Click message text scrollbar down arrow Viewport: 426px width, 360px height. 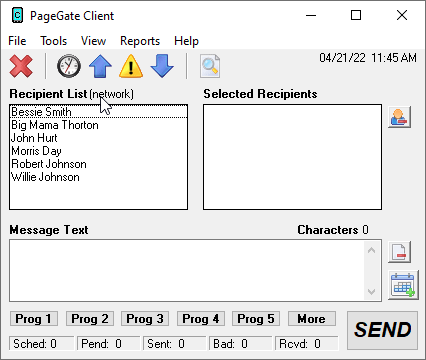(x=371, y=292)
